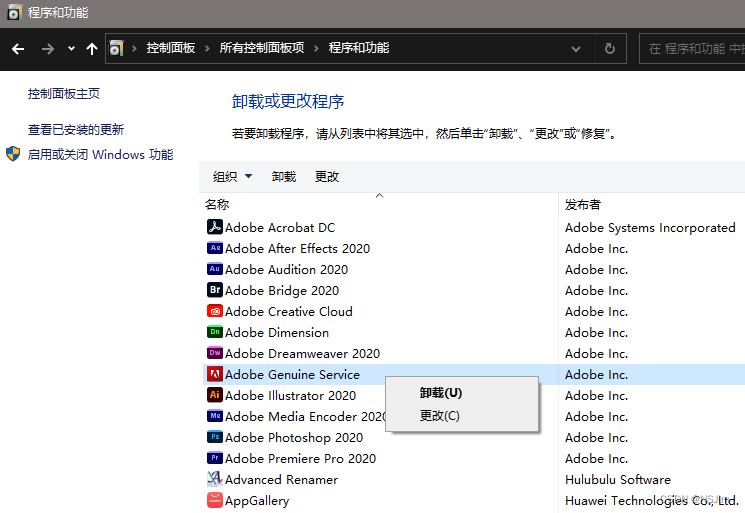Screen dimensions: 745x513
Task: Expand the chevron after 所有控制面板项 in the breadcrumb
Action: 316,48
